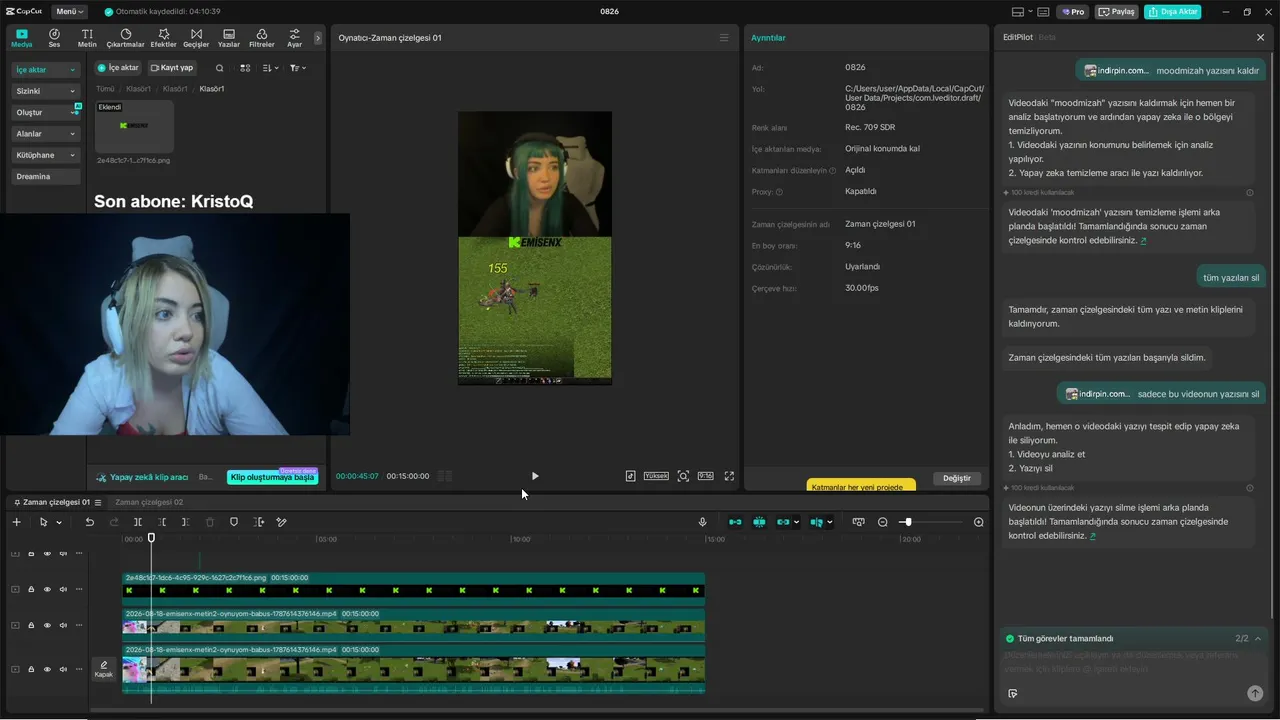The width and height of the screenshot is (1280, 720).
Task: Open the Metin text panel
Action: [x=87, y=38]
